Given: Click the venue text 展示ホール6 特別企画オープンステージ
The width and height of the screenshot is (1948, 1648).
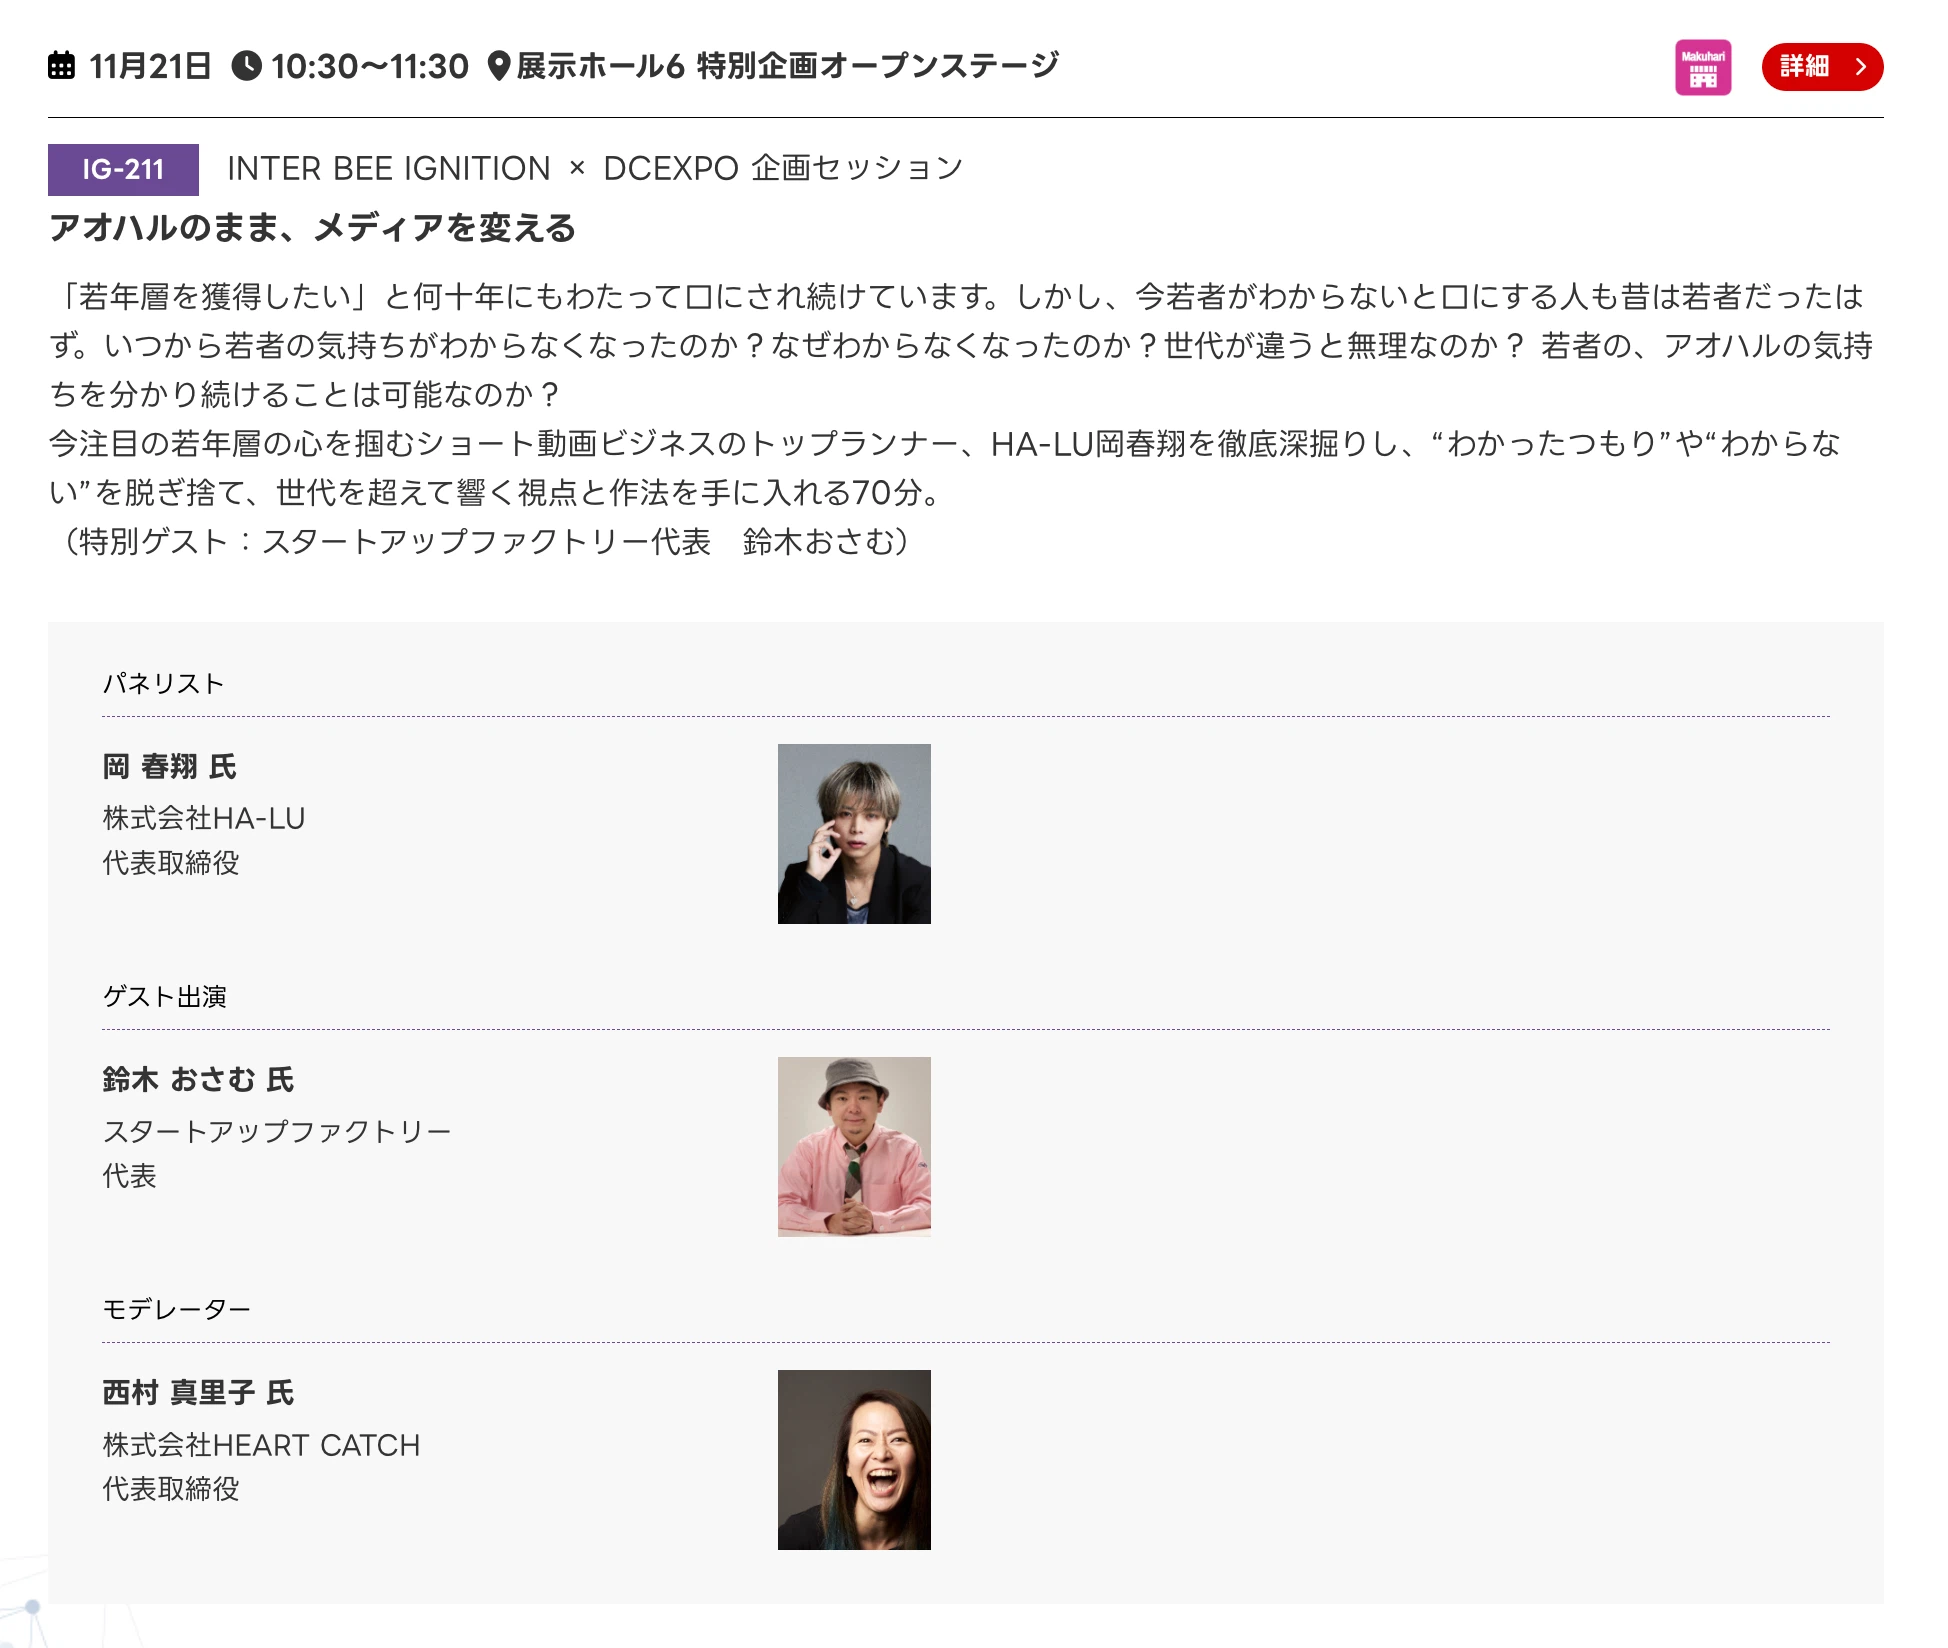Looking at the screenshot, I should click(787, 66).
